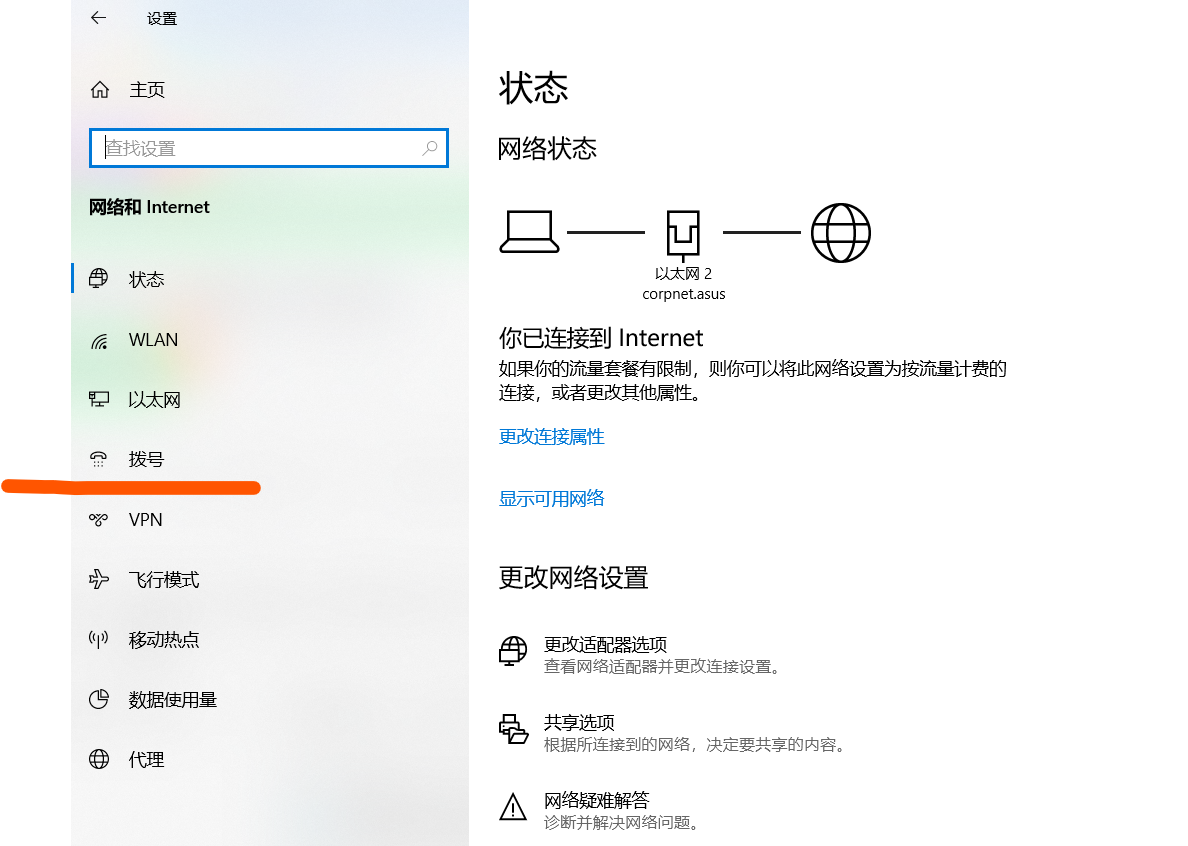Open the WLAN settings via its signal icon
Screen dimensions: 1188x846
point(98,339)
